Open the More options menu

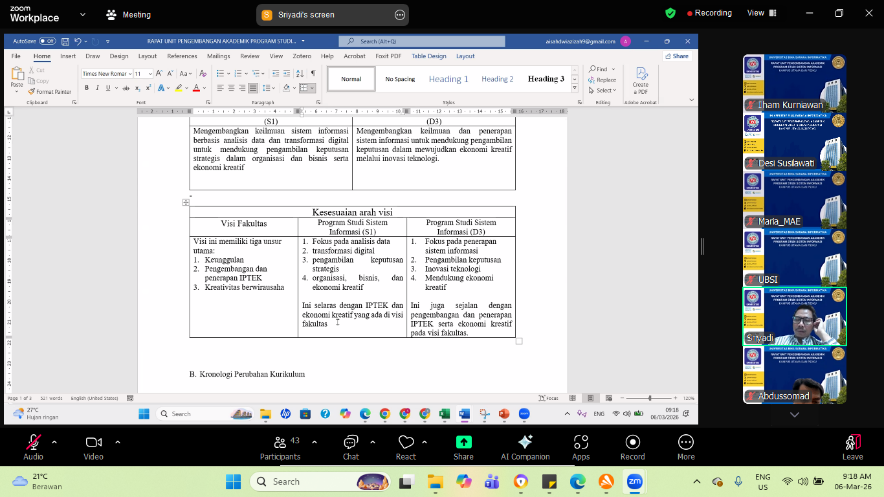[x=685, y=443]
